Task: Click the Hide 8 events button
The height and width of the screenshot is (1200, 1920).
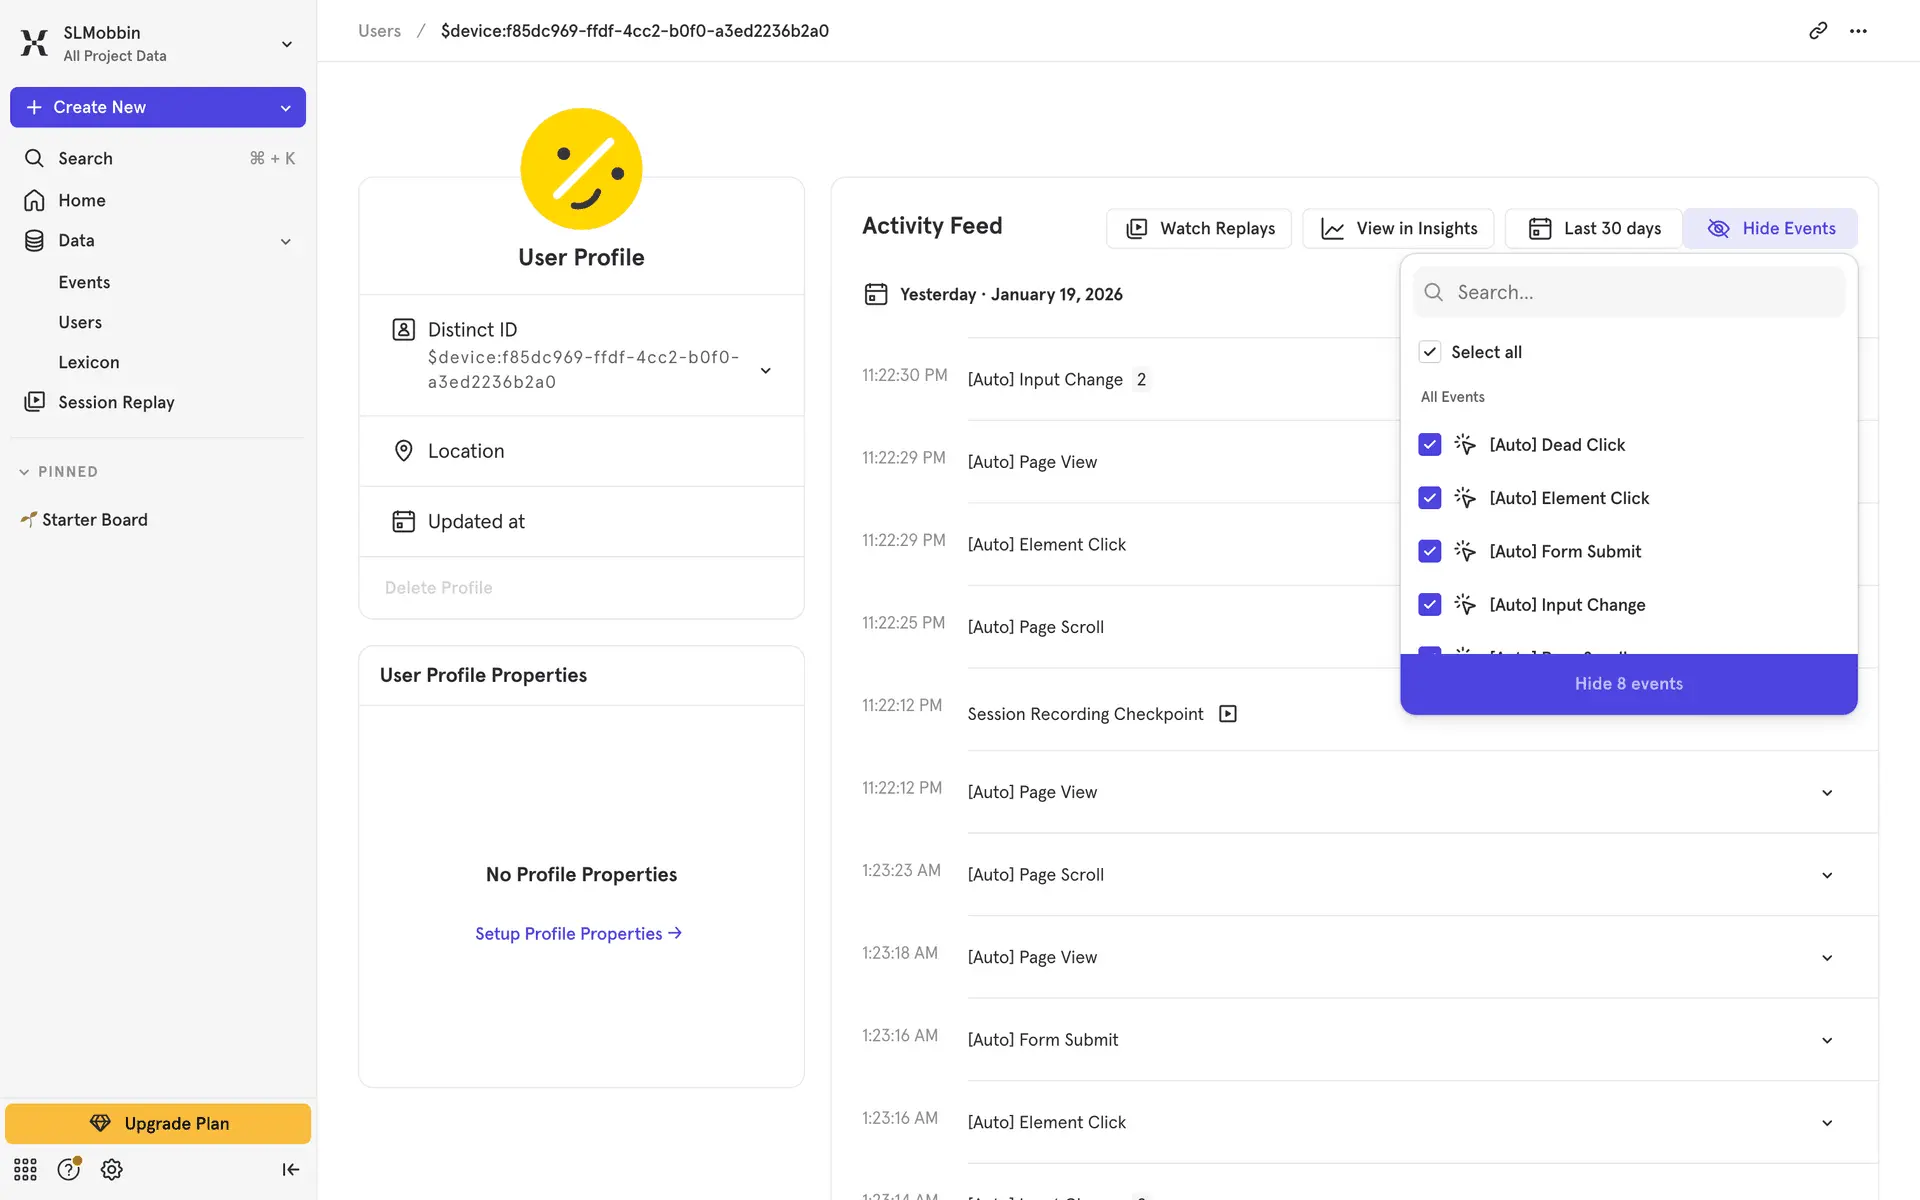Action: [1628, 684]
